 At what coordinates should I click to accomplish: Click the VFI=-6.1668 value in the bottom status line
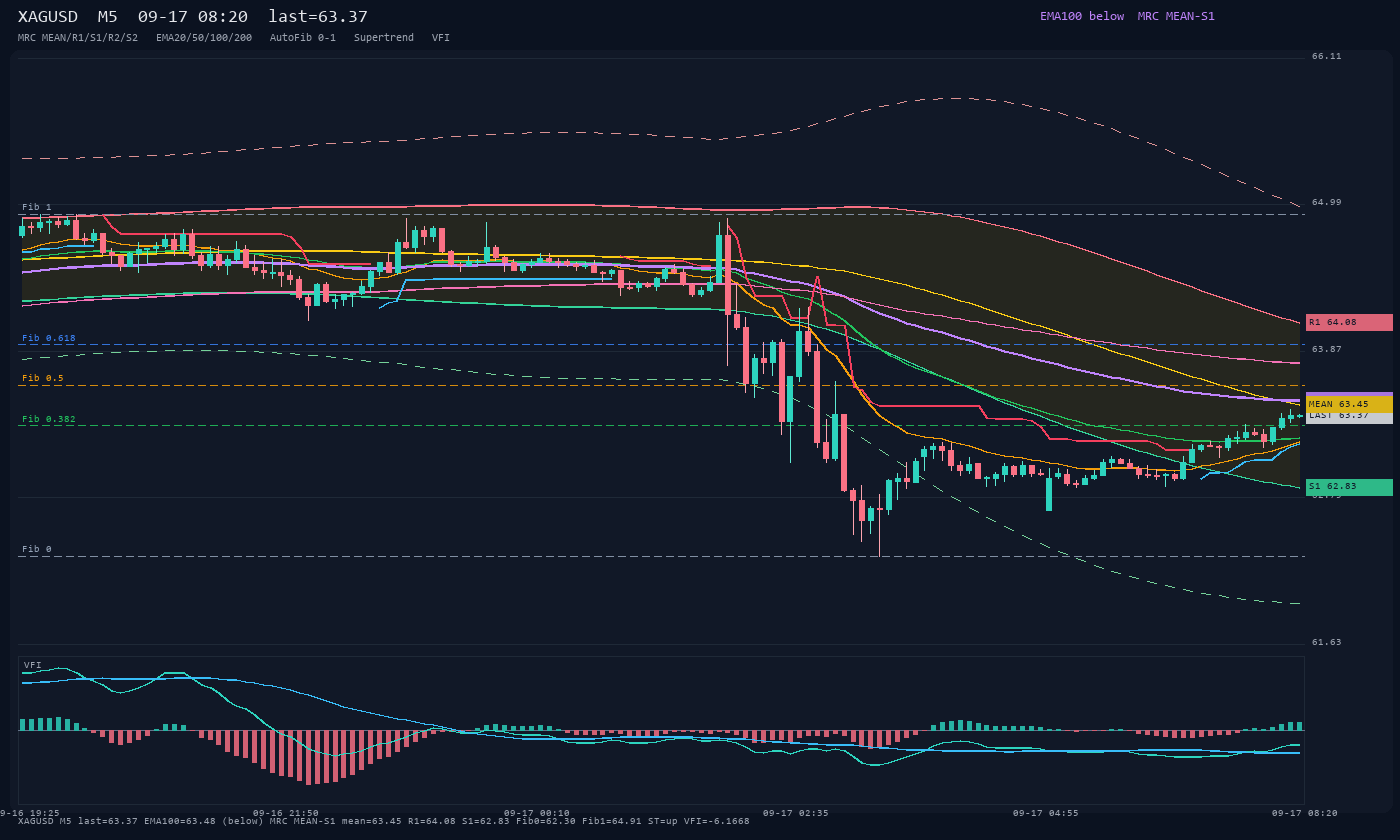(x=717, y=821)
